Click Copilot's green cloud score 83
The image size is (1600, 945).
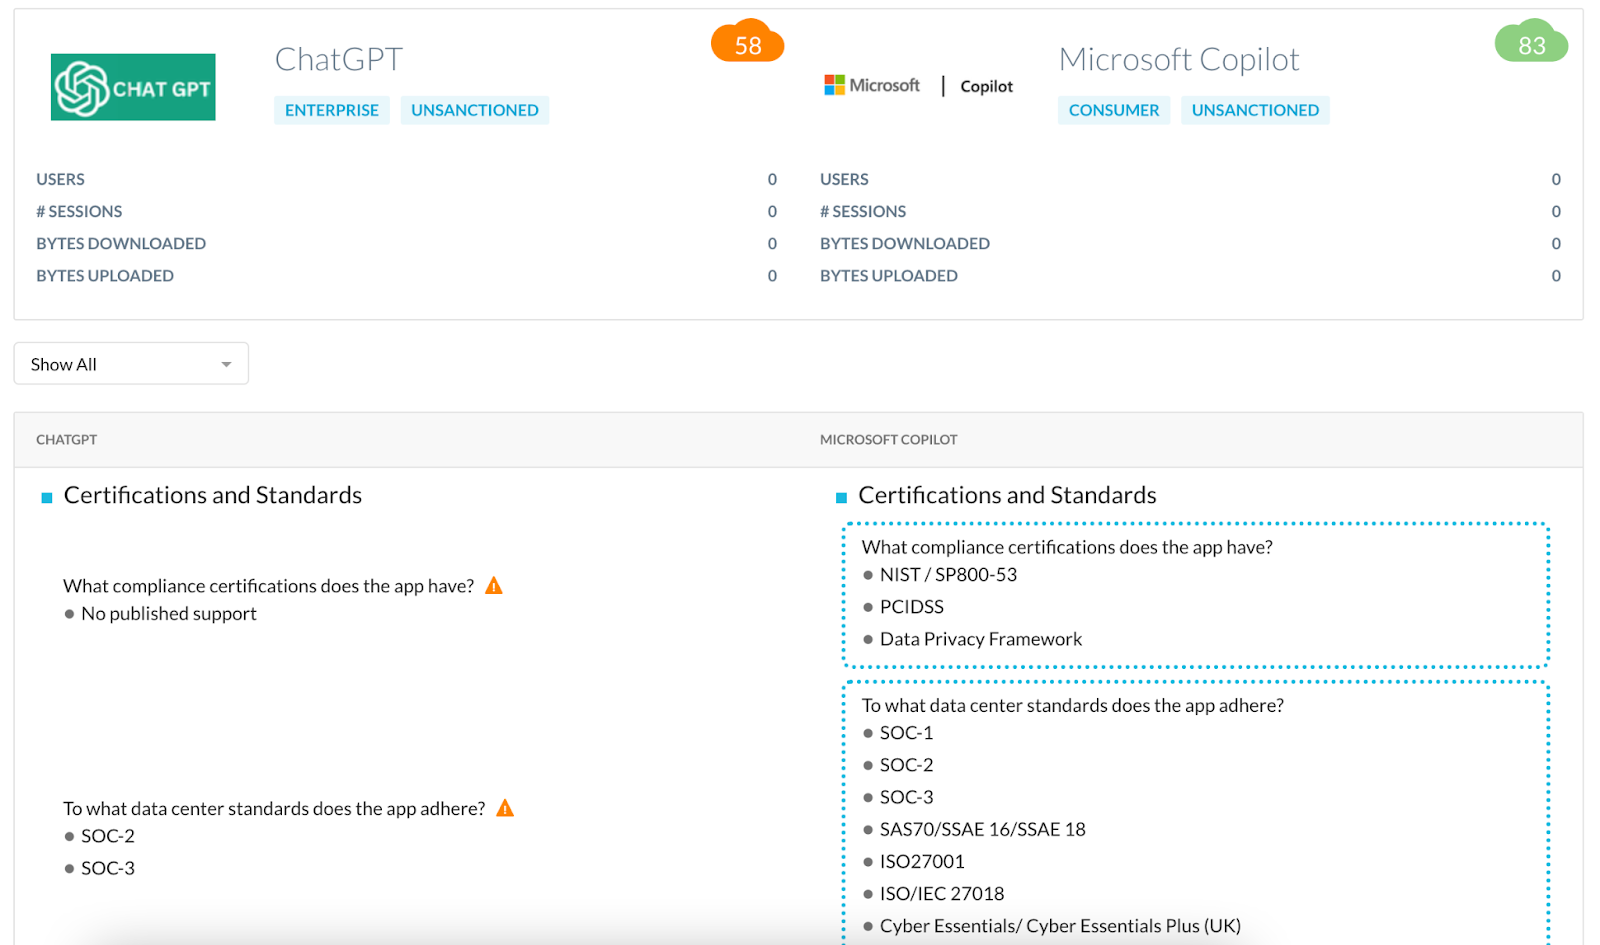point(1531,44)
